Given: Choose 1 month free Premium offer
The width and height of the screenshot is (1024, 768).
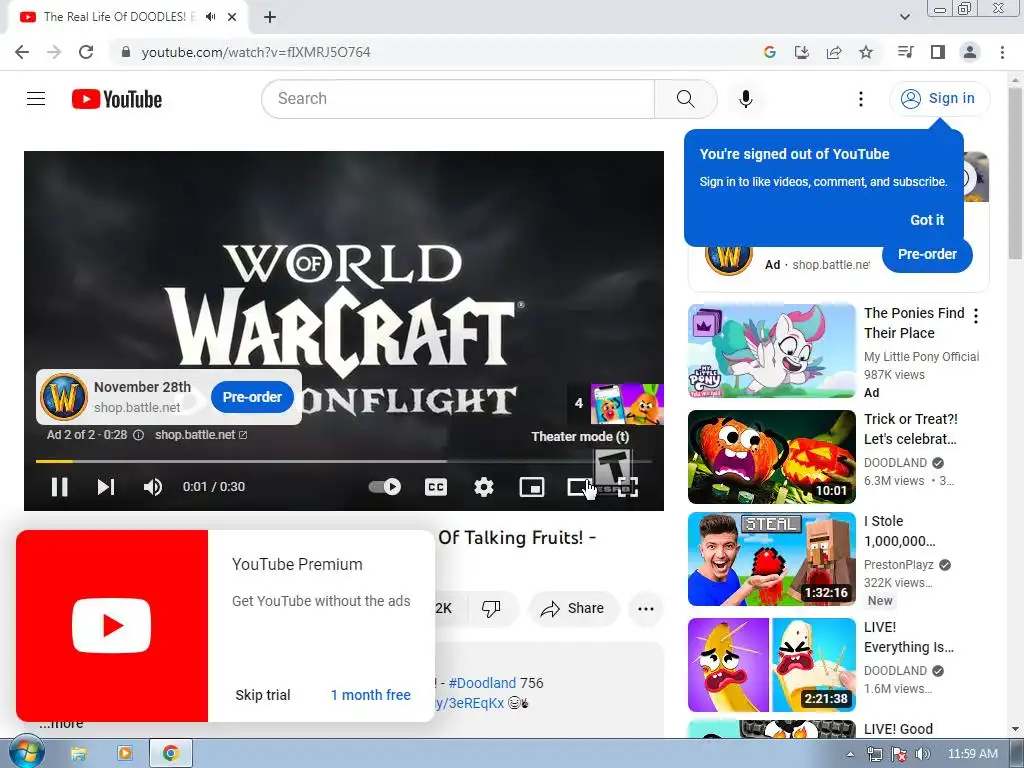Looking at the screenshot, I should click(370, 695).
